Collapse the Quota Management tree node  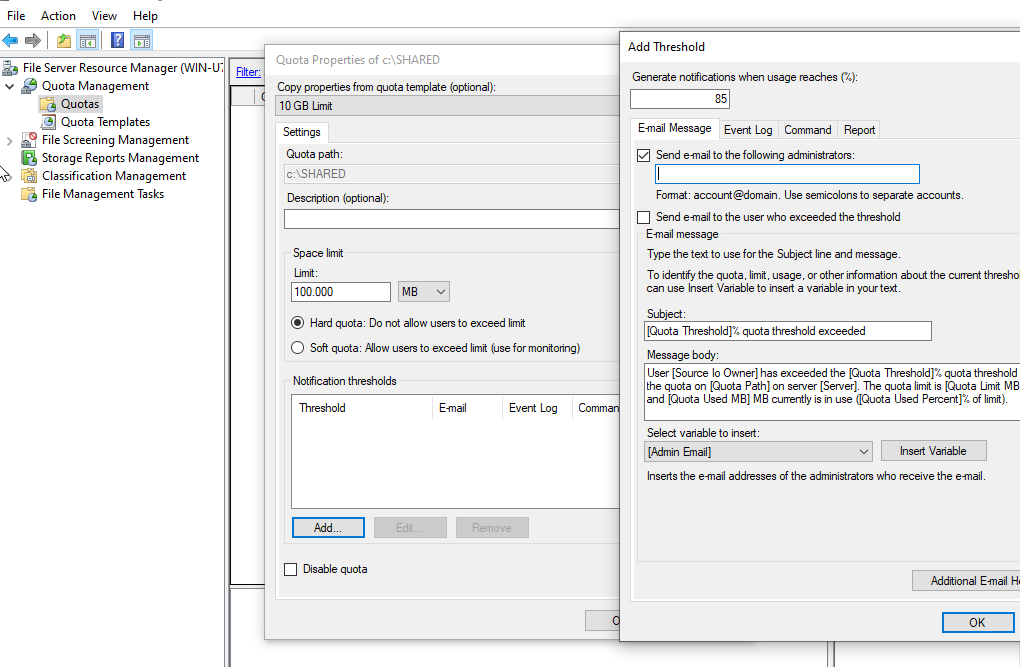[10, 86]
